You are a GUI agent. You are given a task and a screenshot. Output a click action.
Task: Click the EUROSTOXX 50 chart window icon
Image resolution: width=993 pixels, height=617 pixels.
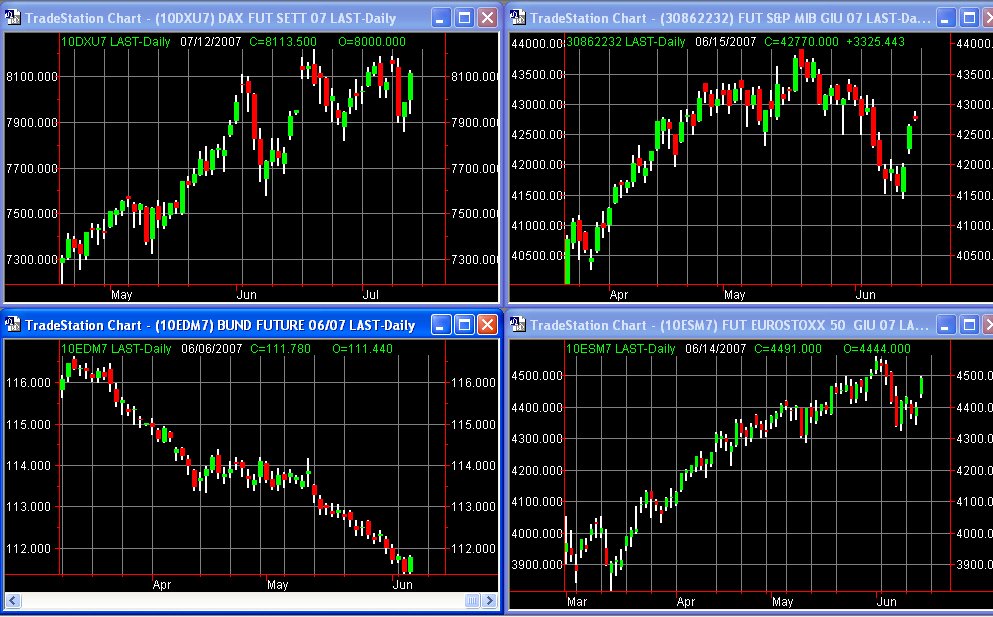(x=518, y=325)
